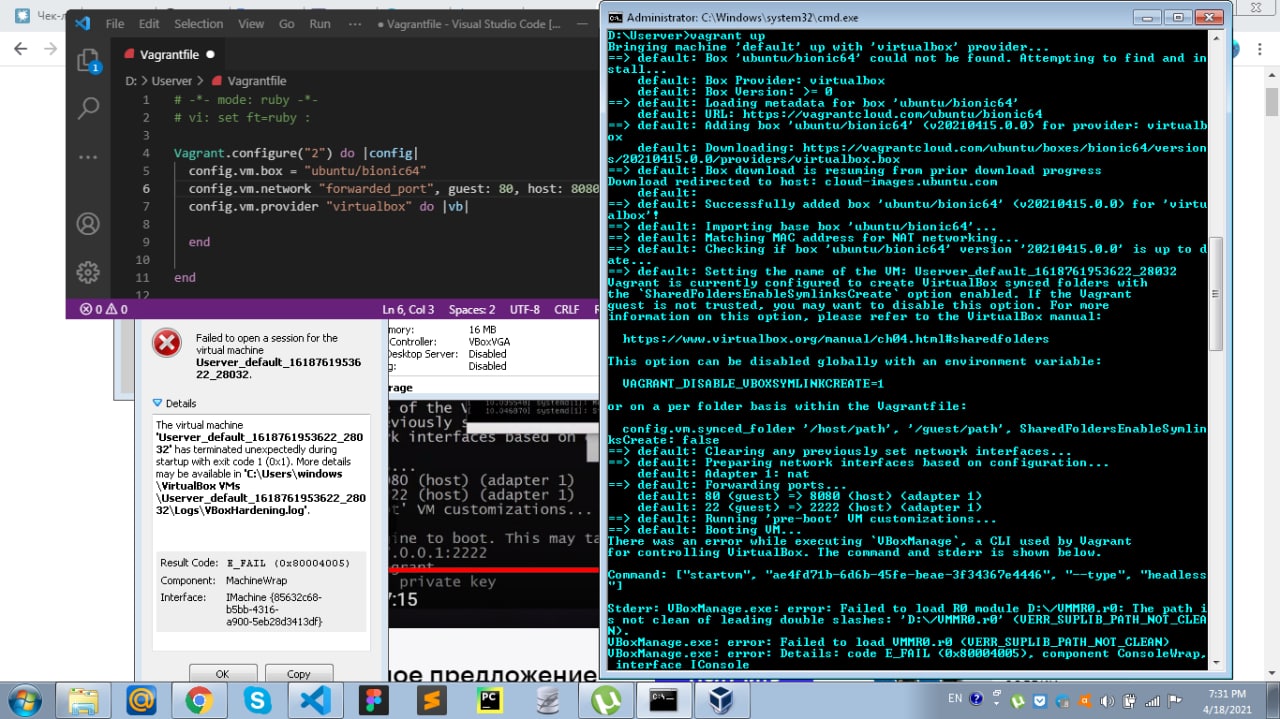This screenshot has height=719, width=1280.
Task: Click the cmd window scrollbar down arrow
Action: click(1216, 662)
